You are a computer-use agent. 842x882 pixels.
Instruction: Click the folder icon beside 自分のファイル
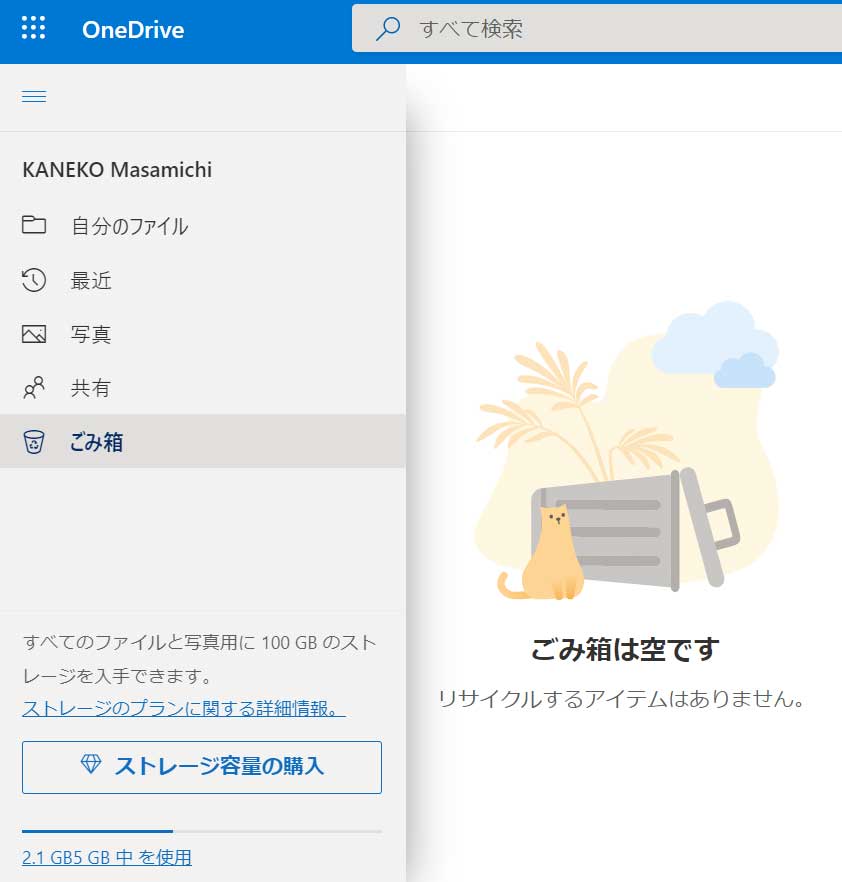point(34,224)
